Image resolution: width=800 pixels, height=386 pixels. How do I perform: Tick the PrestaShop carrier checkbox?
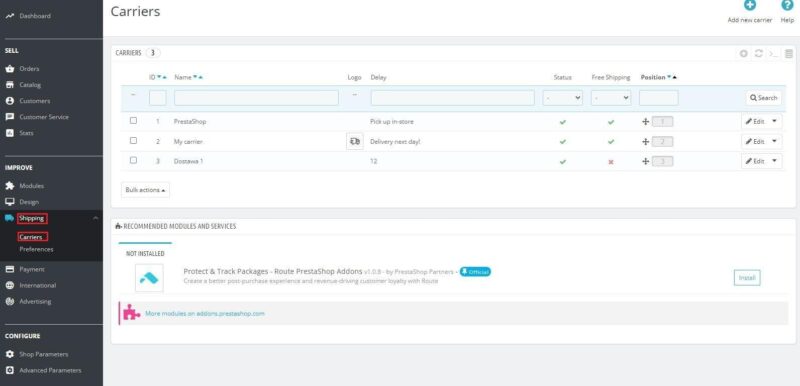(133, 121)
